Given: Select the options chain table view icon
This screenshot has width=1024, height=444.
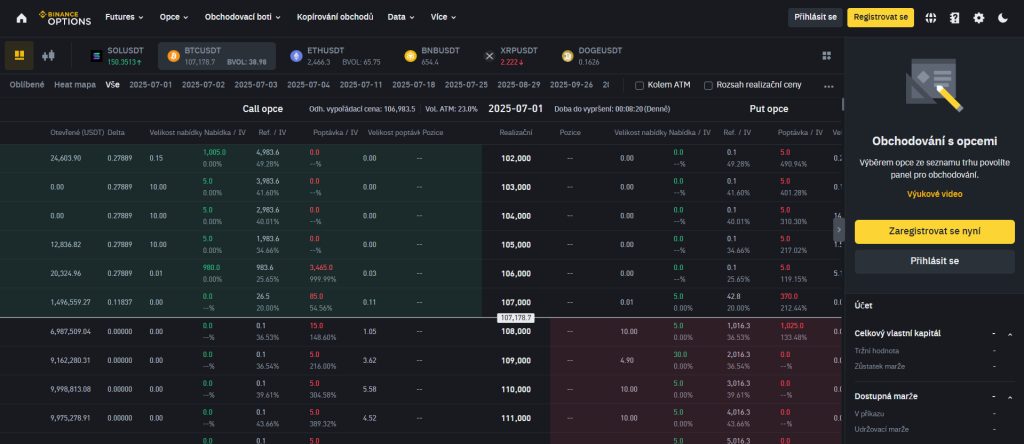Looking at the screenshot, I should pos(20,55).
